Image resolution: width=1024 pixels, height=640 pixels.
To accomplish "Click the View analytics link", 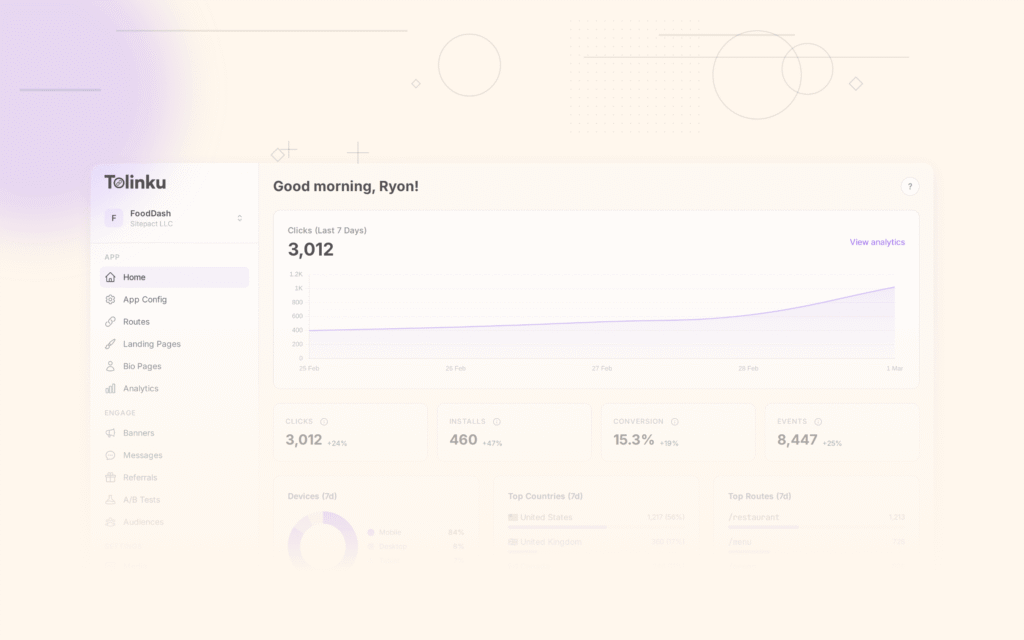I will [x=877, y=242].
